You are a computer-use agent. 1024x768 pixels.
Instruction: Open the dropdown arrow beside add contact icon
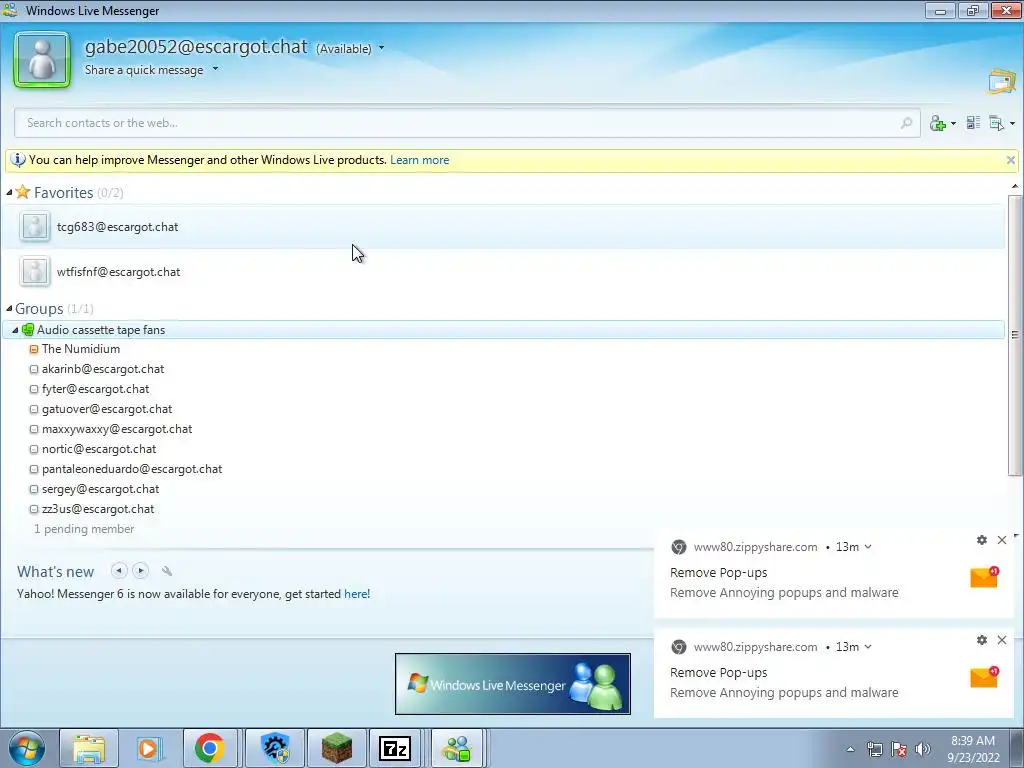953,123
